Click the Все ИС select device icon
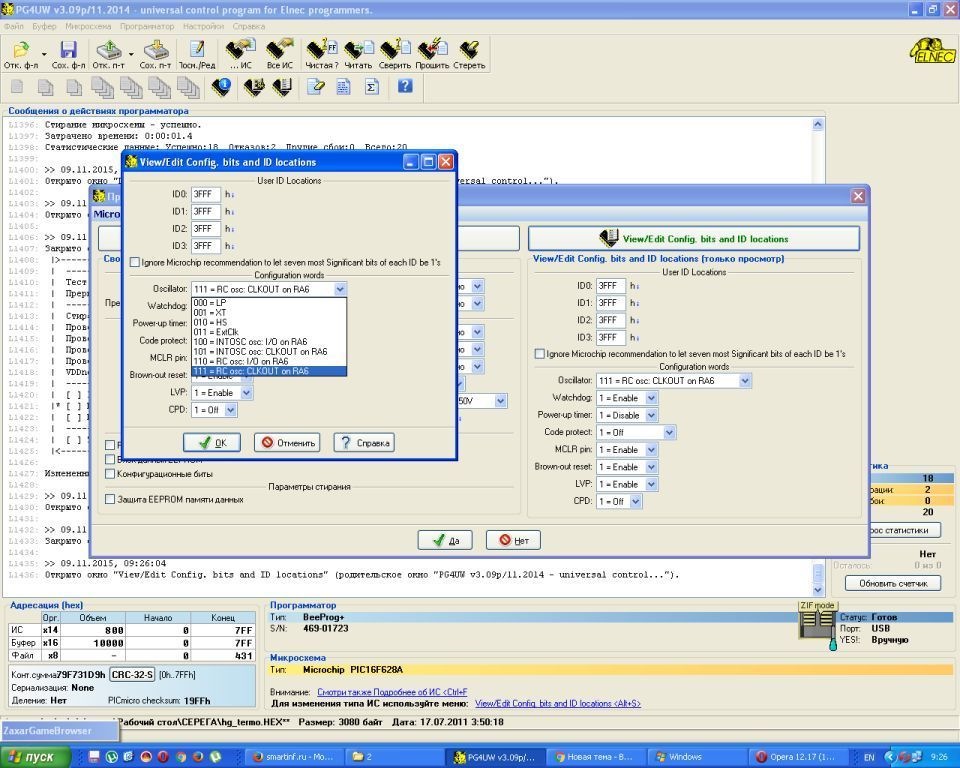This screenshot has height=768, width=960. pyautogui.click(x=280, y=49)
